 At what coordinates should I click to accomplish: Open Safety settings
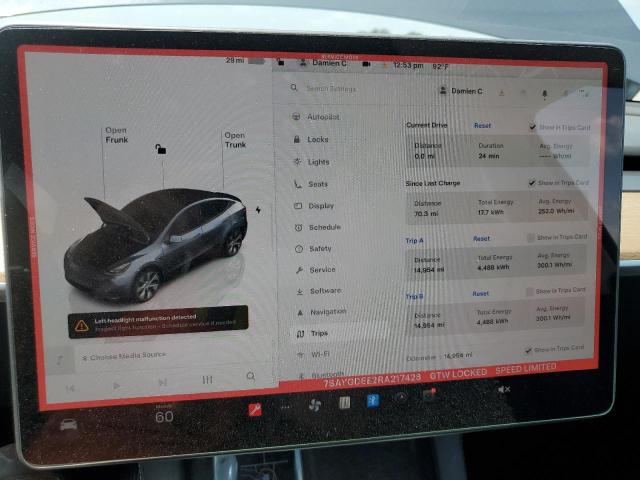coord(313,249)
